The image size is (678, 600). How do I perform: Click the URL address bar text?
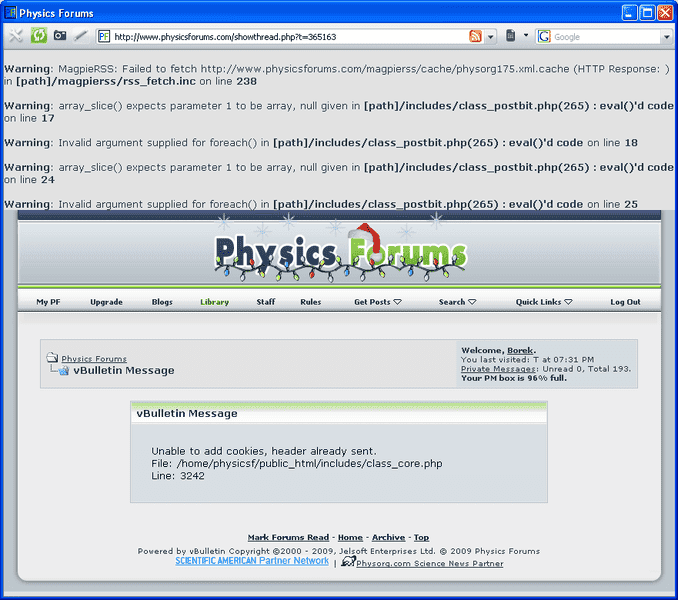pyautogui.click(x=225, y=37)
